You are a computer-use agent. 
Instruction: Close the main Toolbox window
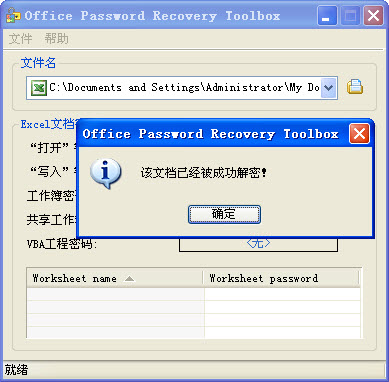coord(373,16)
